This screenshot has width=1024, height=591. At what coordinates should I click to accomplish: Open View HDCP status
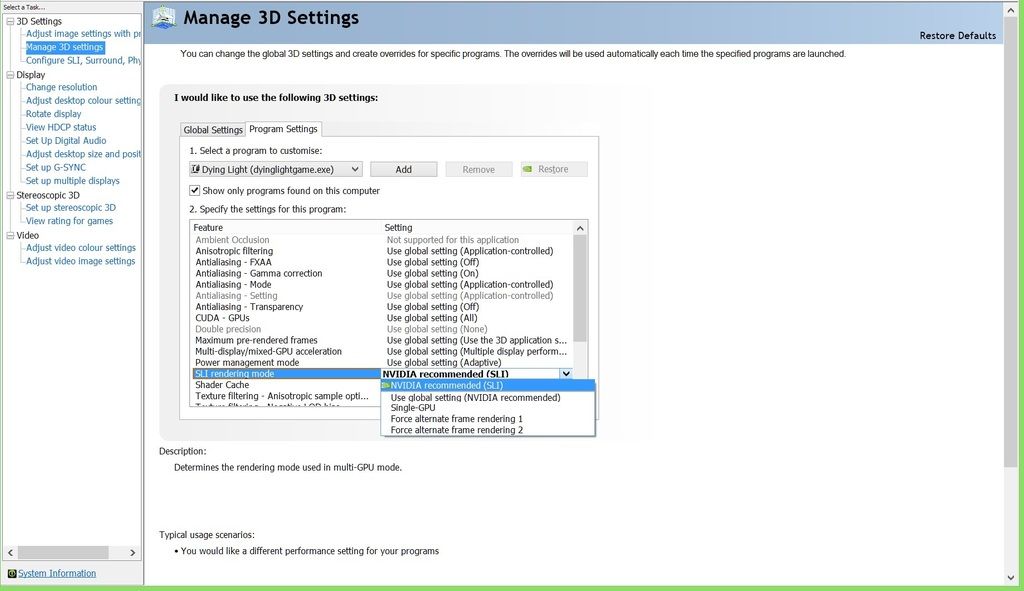[61, 127]
